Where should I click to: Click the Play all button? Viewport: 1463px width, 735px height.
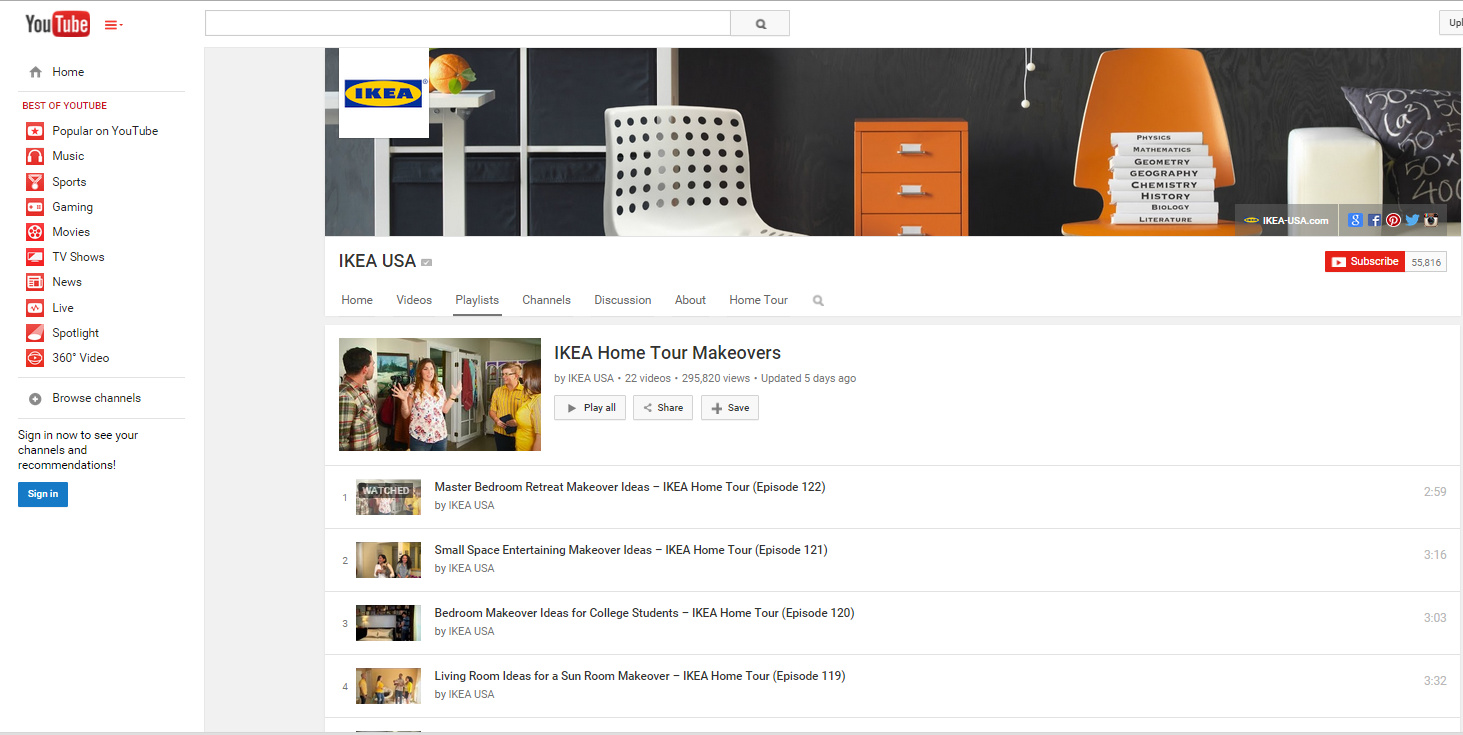click(590, 408)
